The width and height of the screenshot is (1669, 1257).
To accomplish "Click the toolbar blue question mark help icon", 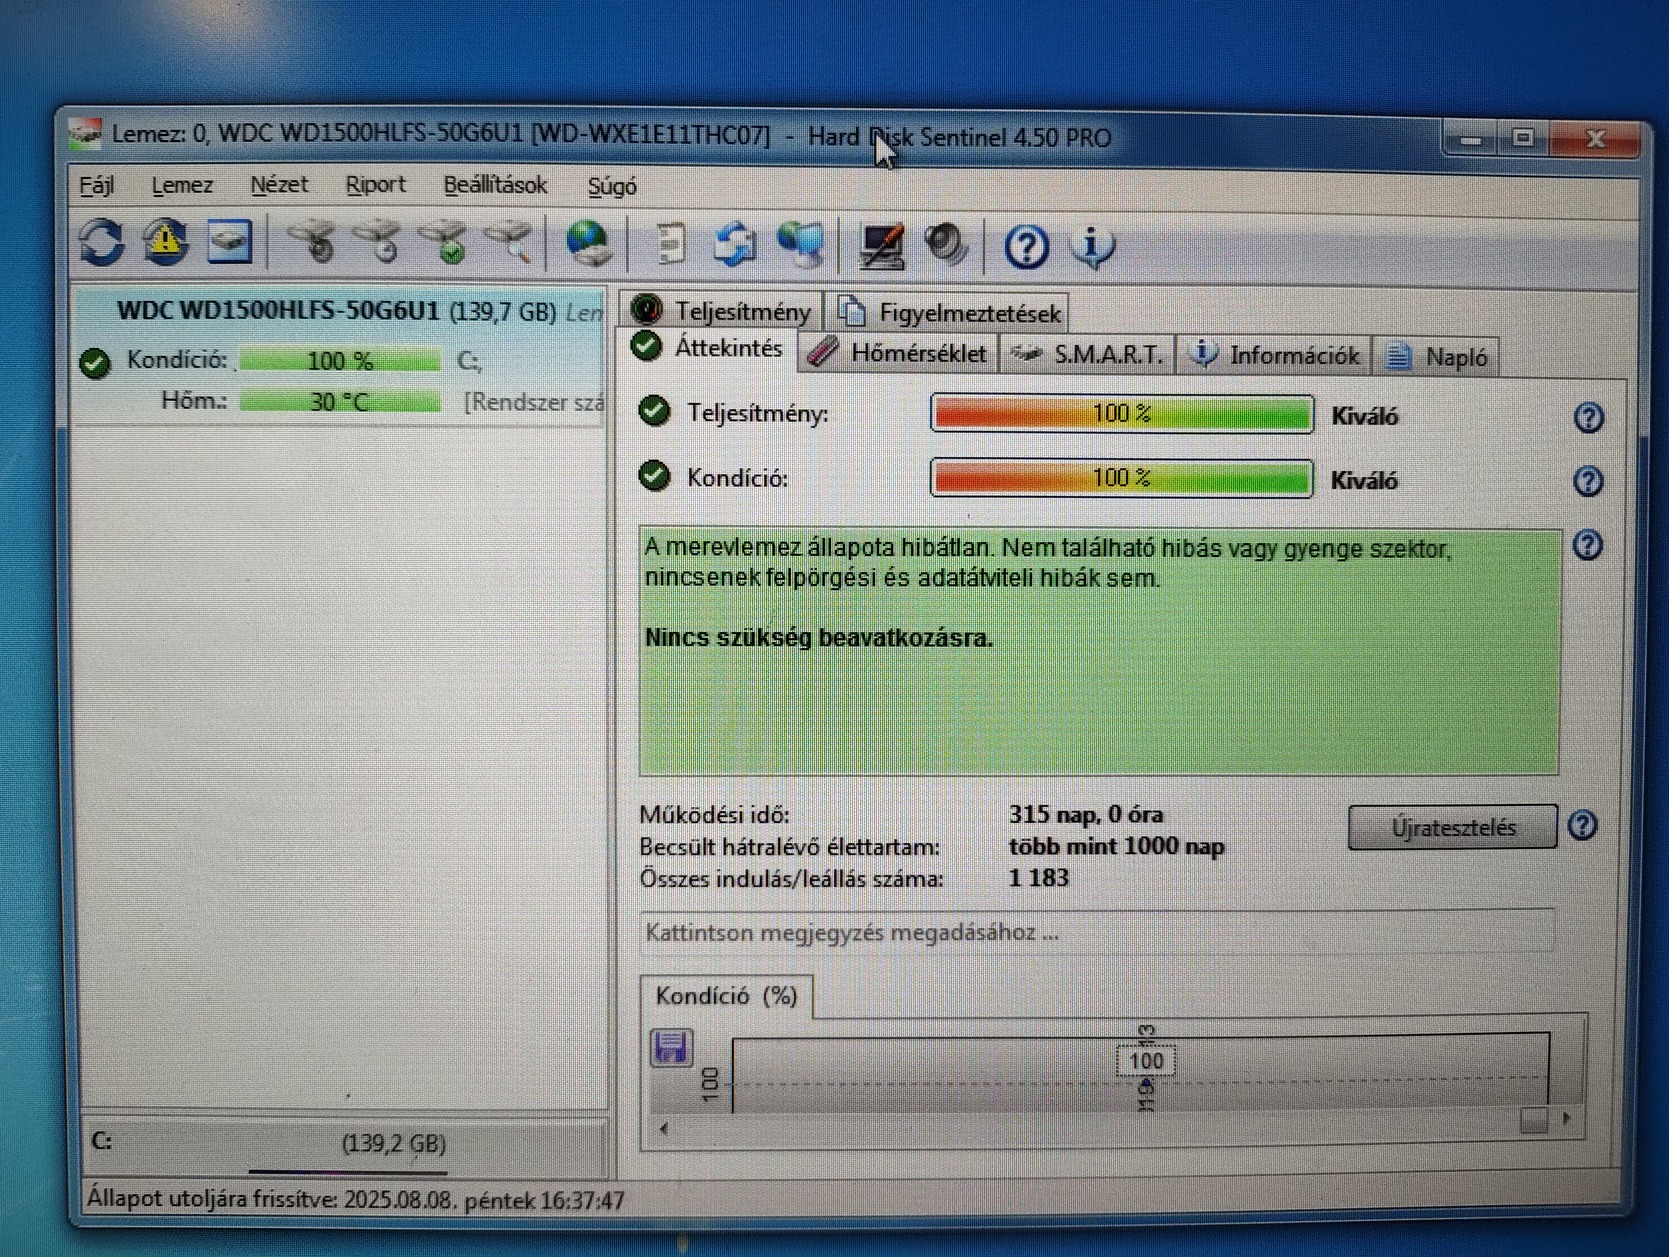I will [x=1026, y=247].
